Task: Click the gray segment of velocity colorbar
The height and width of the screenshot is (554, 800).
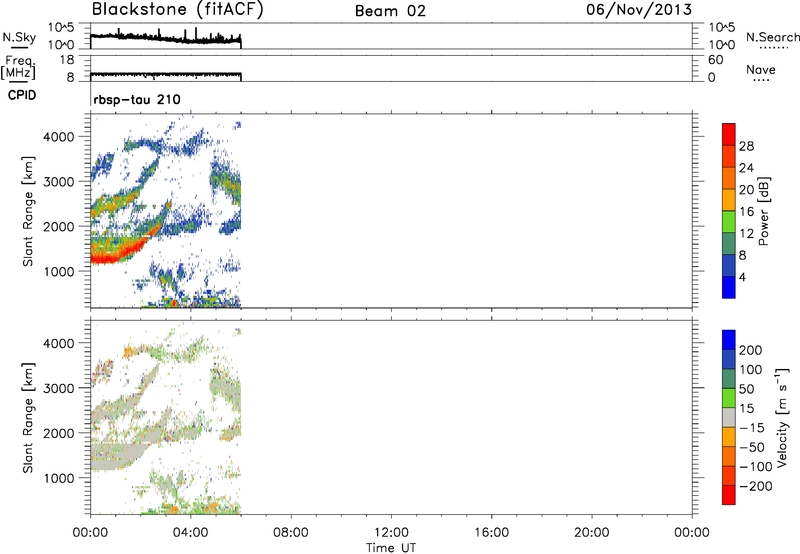Action: tap(729, 417)
